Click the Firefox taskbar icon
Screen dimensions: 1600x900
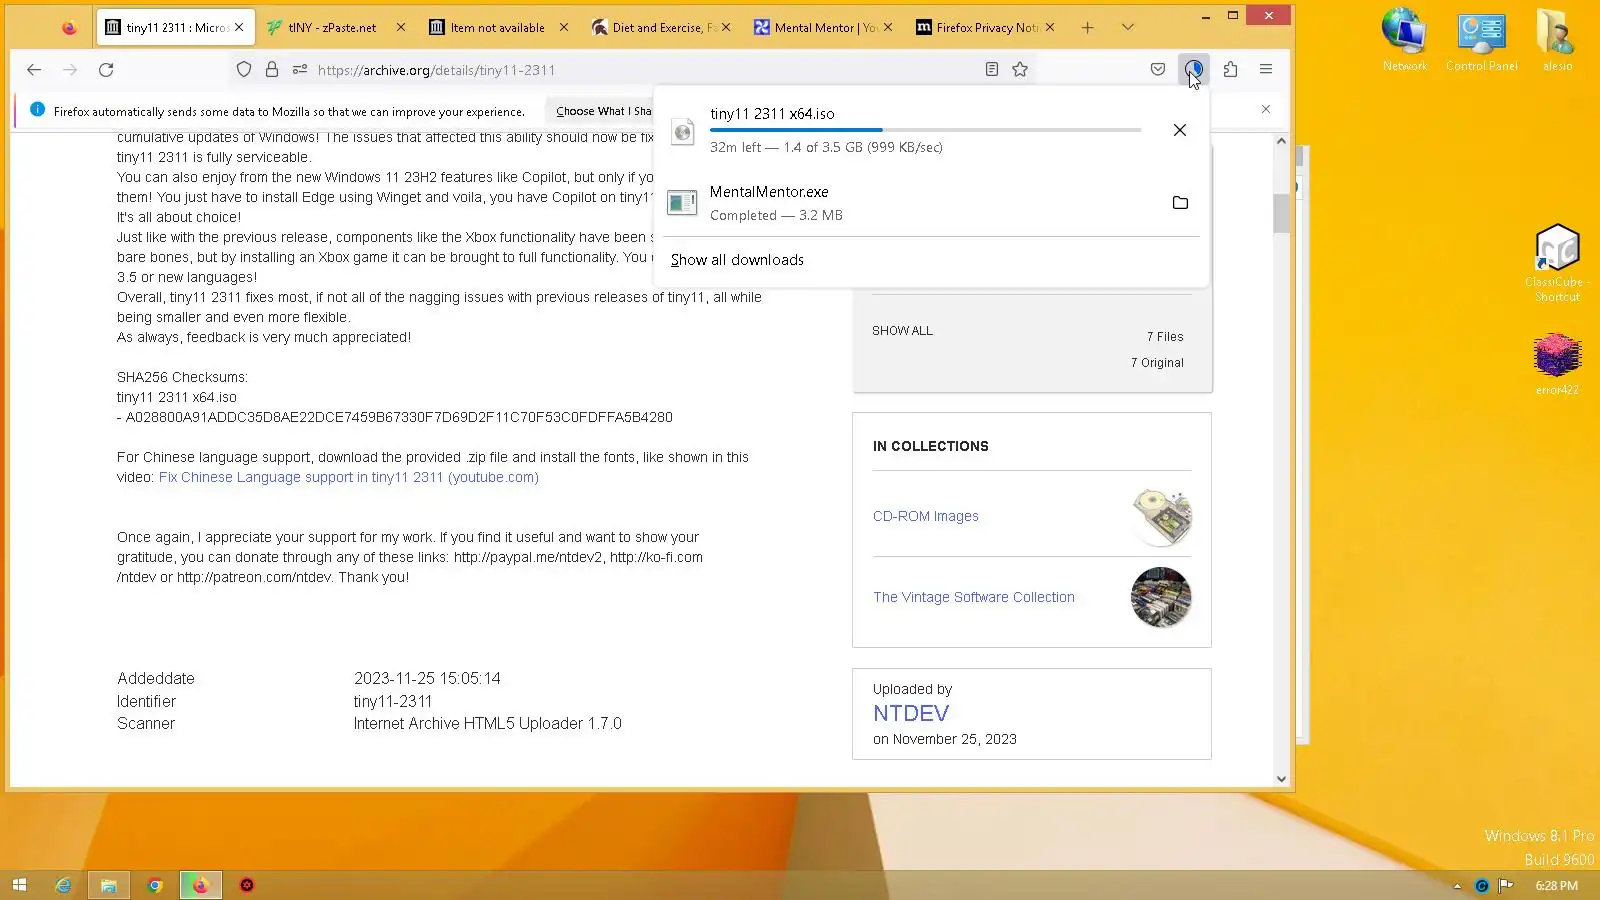point(201,885)
